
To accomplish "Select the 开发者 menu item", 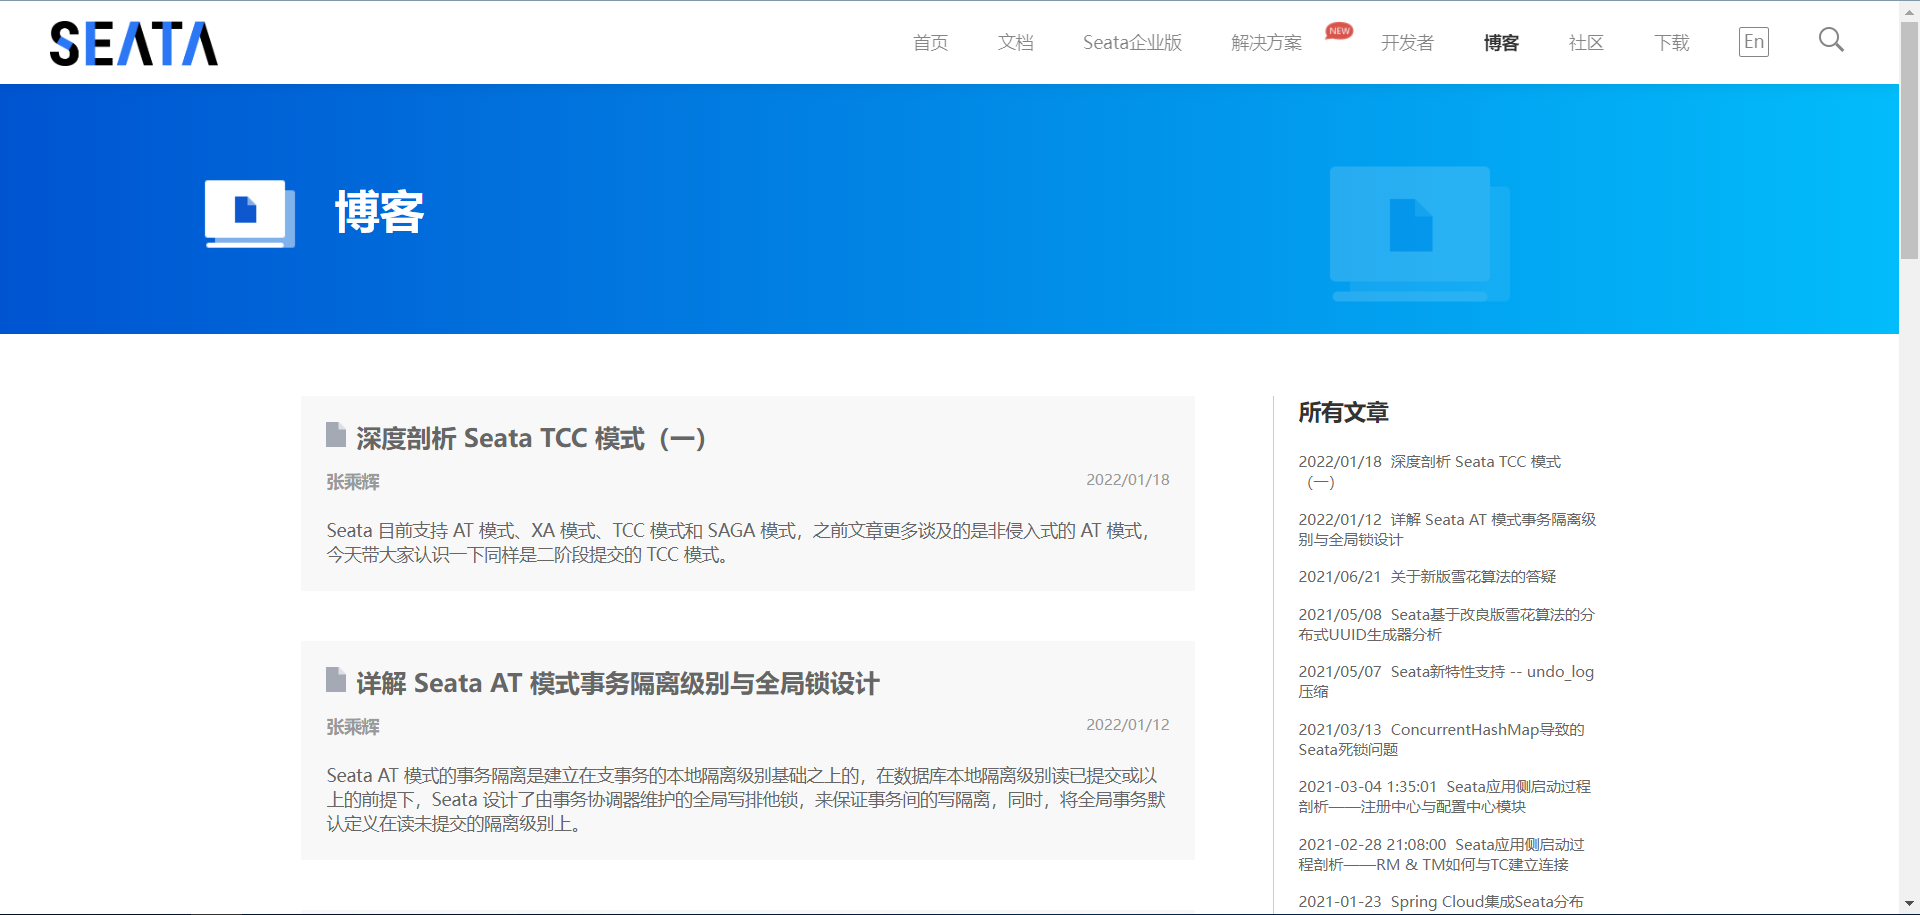I will coord(1407,43).
